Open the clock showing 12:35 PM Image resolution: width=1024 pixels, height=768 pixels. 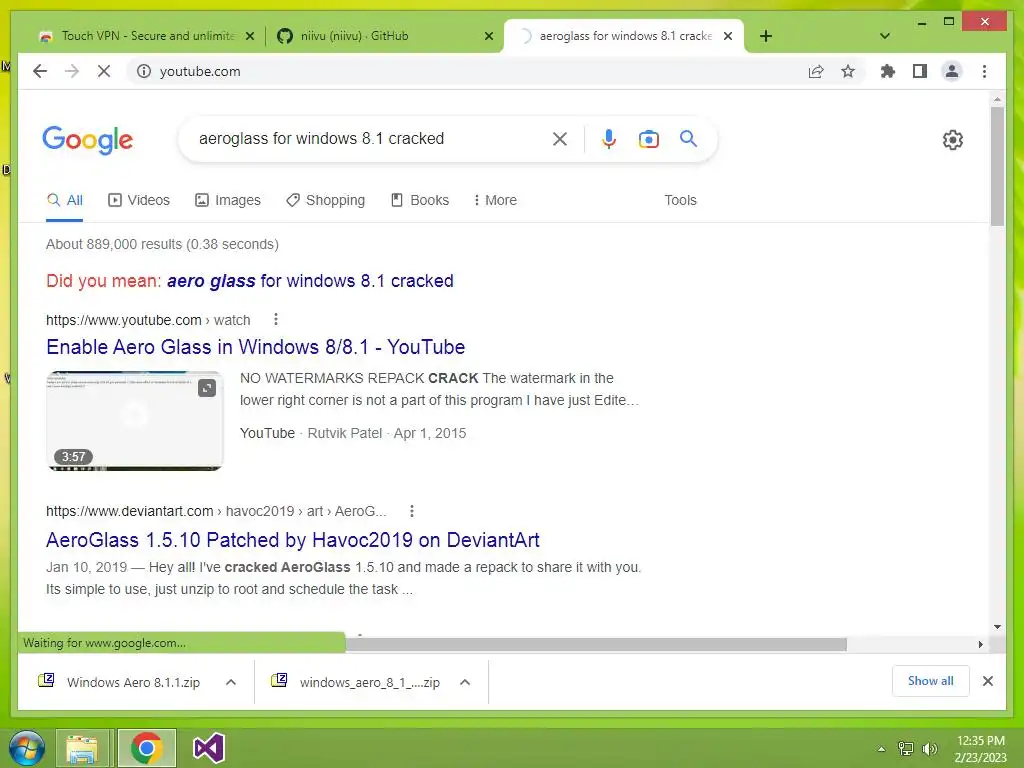(980, 749)
